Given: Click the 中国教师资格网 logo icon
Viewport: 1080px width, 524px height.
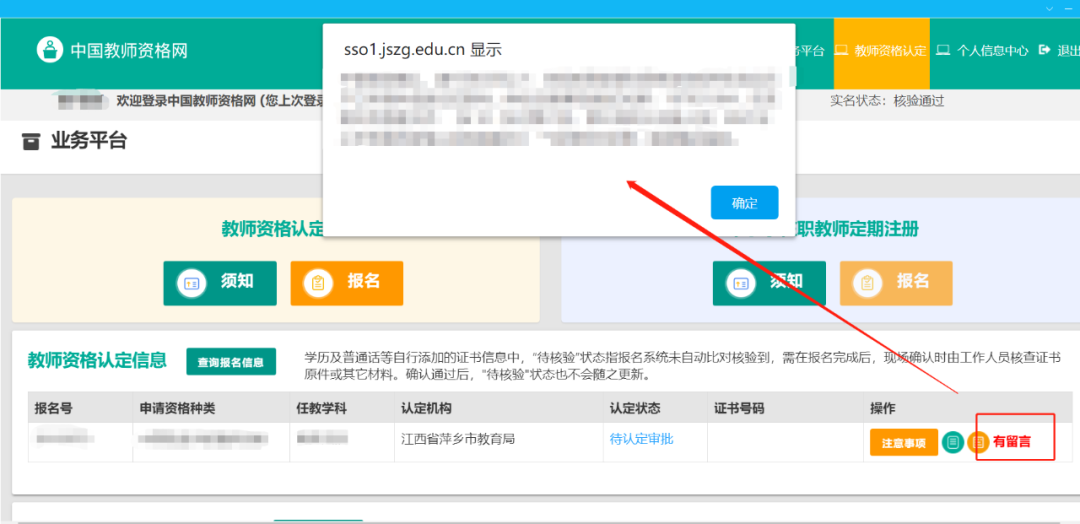Looking at the screenshot, I should (x=49, y=50).
